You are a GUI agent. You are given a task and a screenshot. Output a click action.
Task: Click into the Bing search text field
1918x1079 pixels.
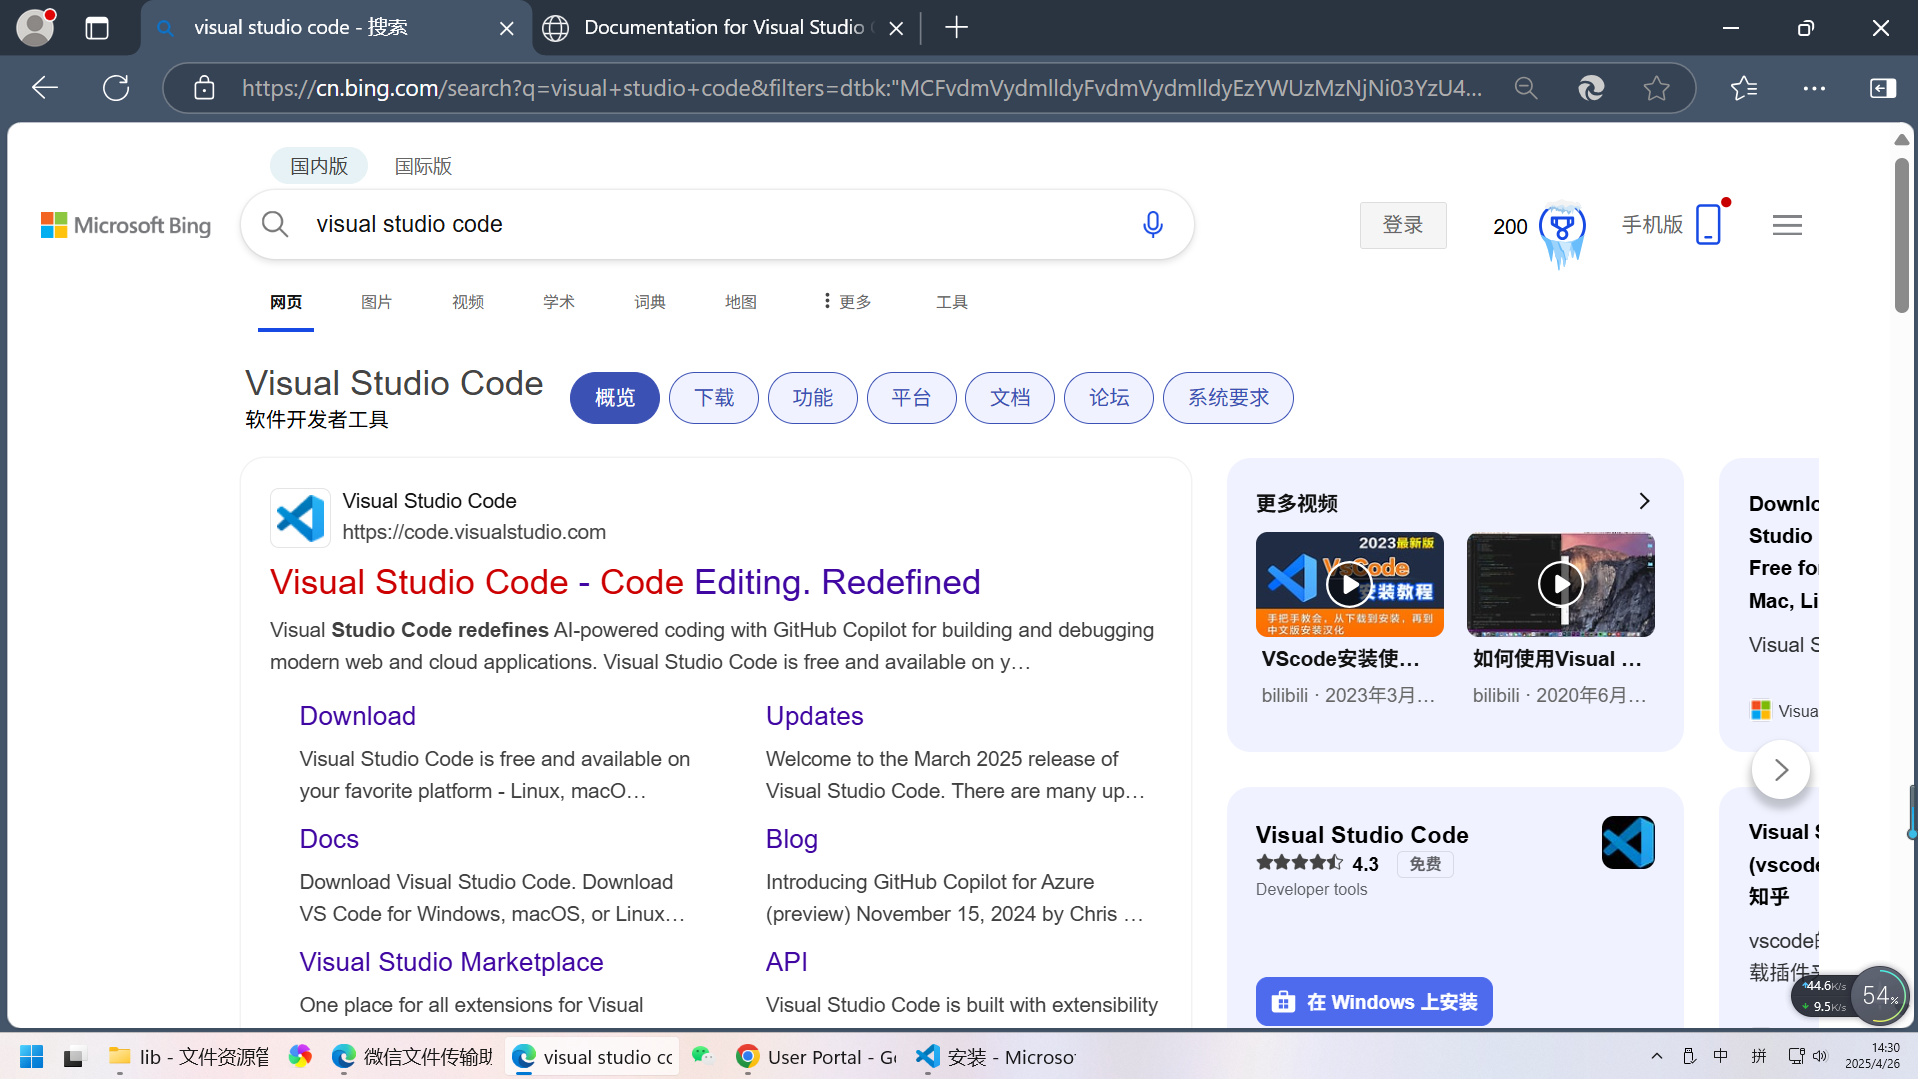718,224
